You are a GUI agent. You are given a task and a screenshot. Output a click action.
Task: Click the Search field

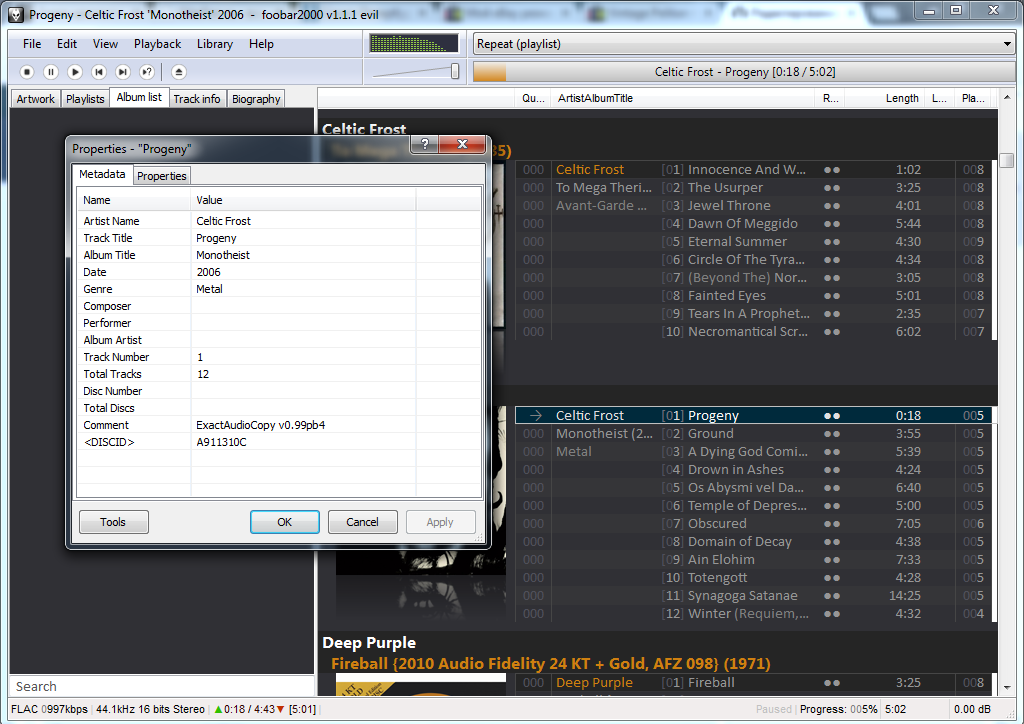[162, 686]
